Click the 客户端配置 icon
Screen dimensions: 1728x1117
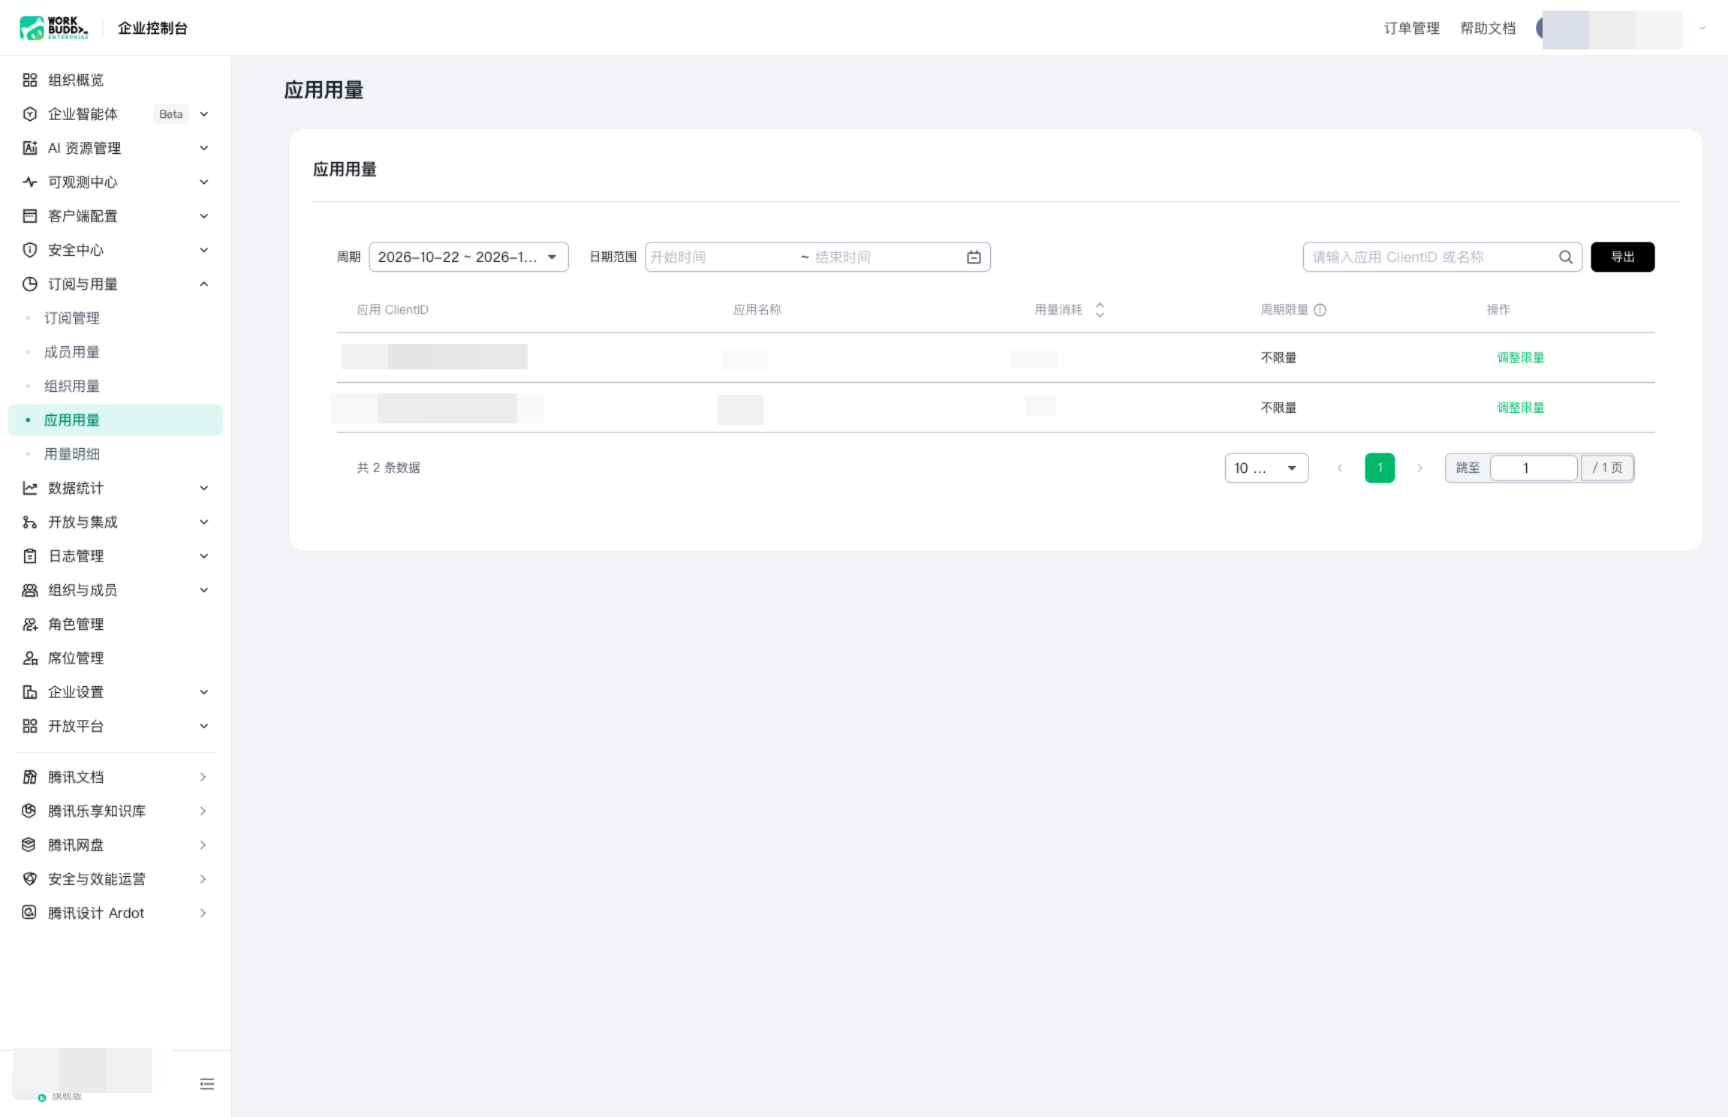click(x=30, y=216)
